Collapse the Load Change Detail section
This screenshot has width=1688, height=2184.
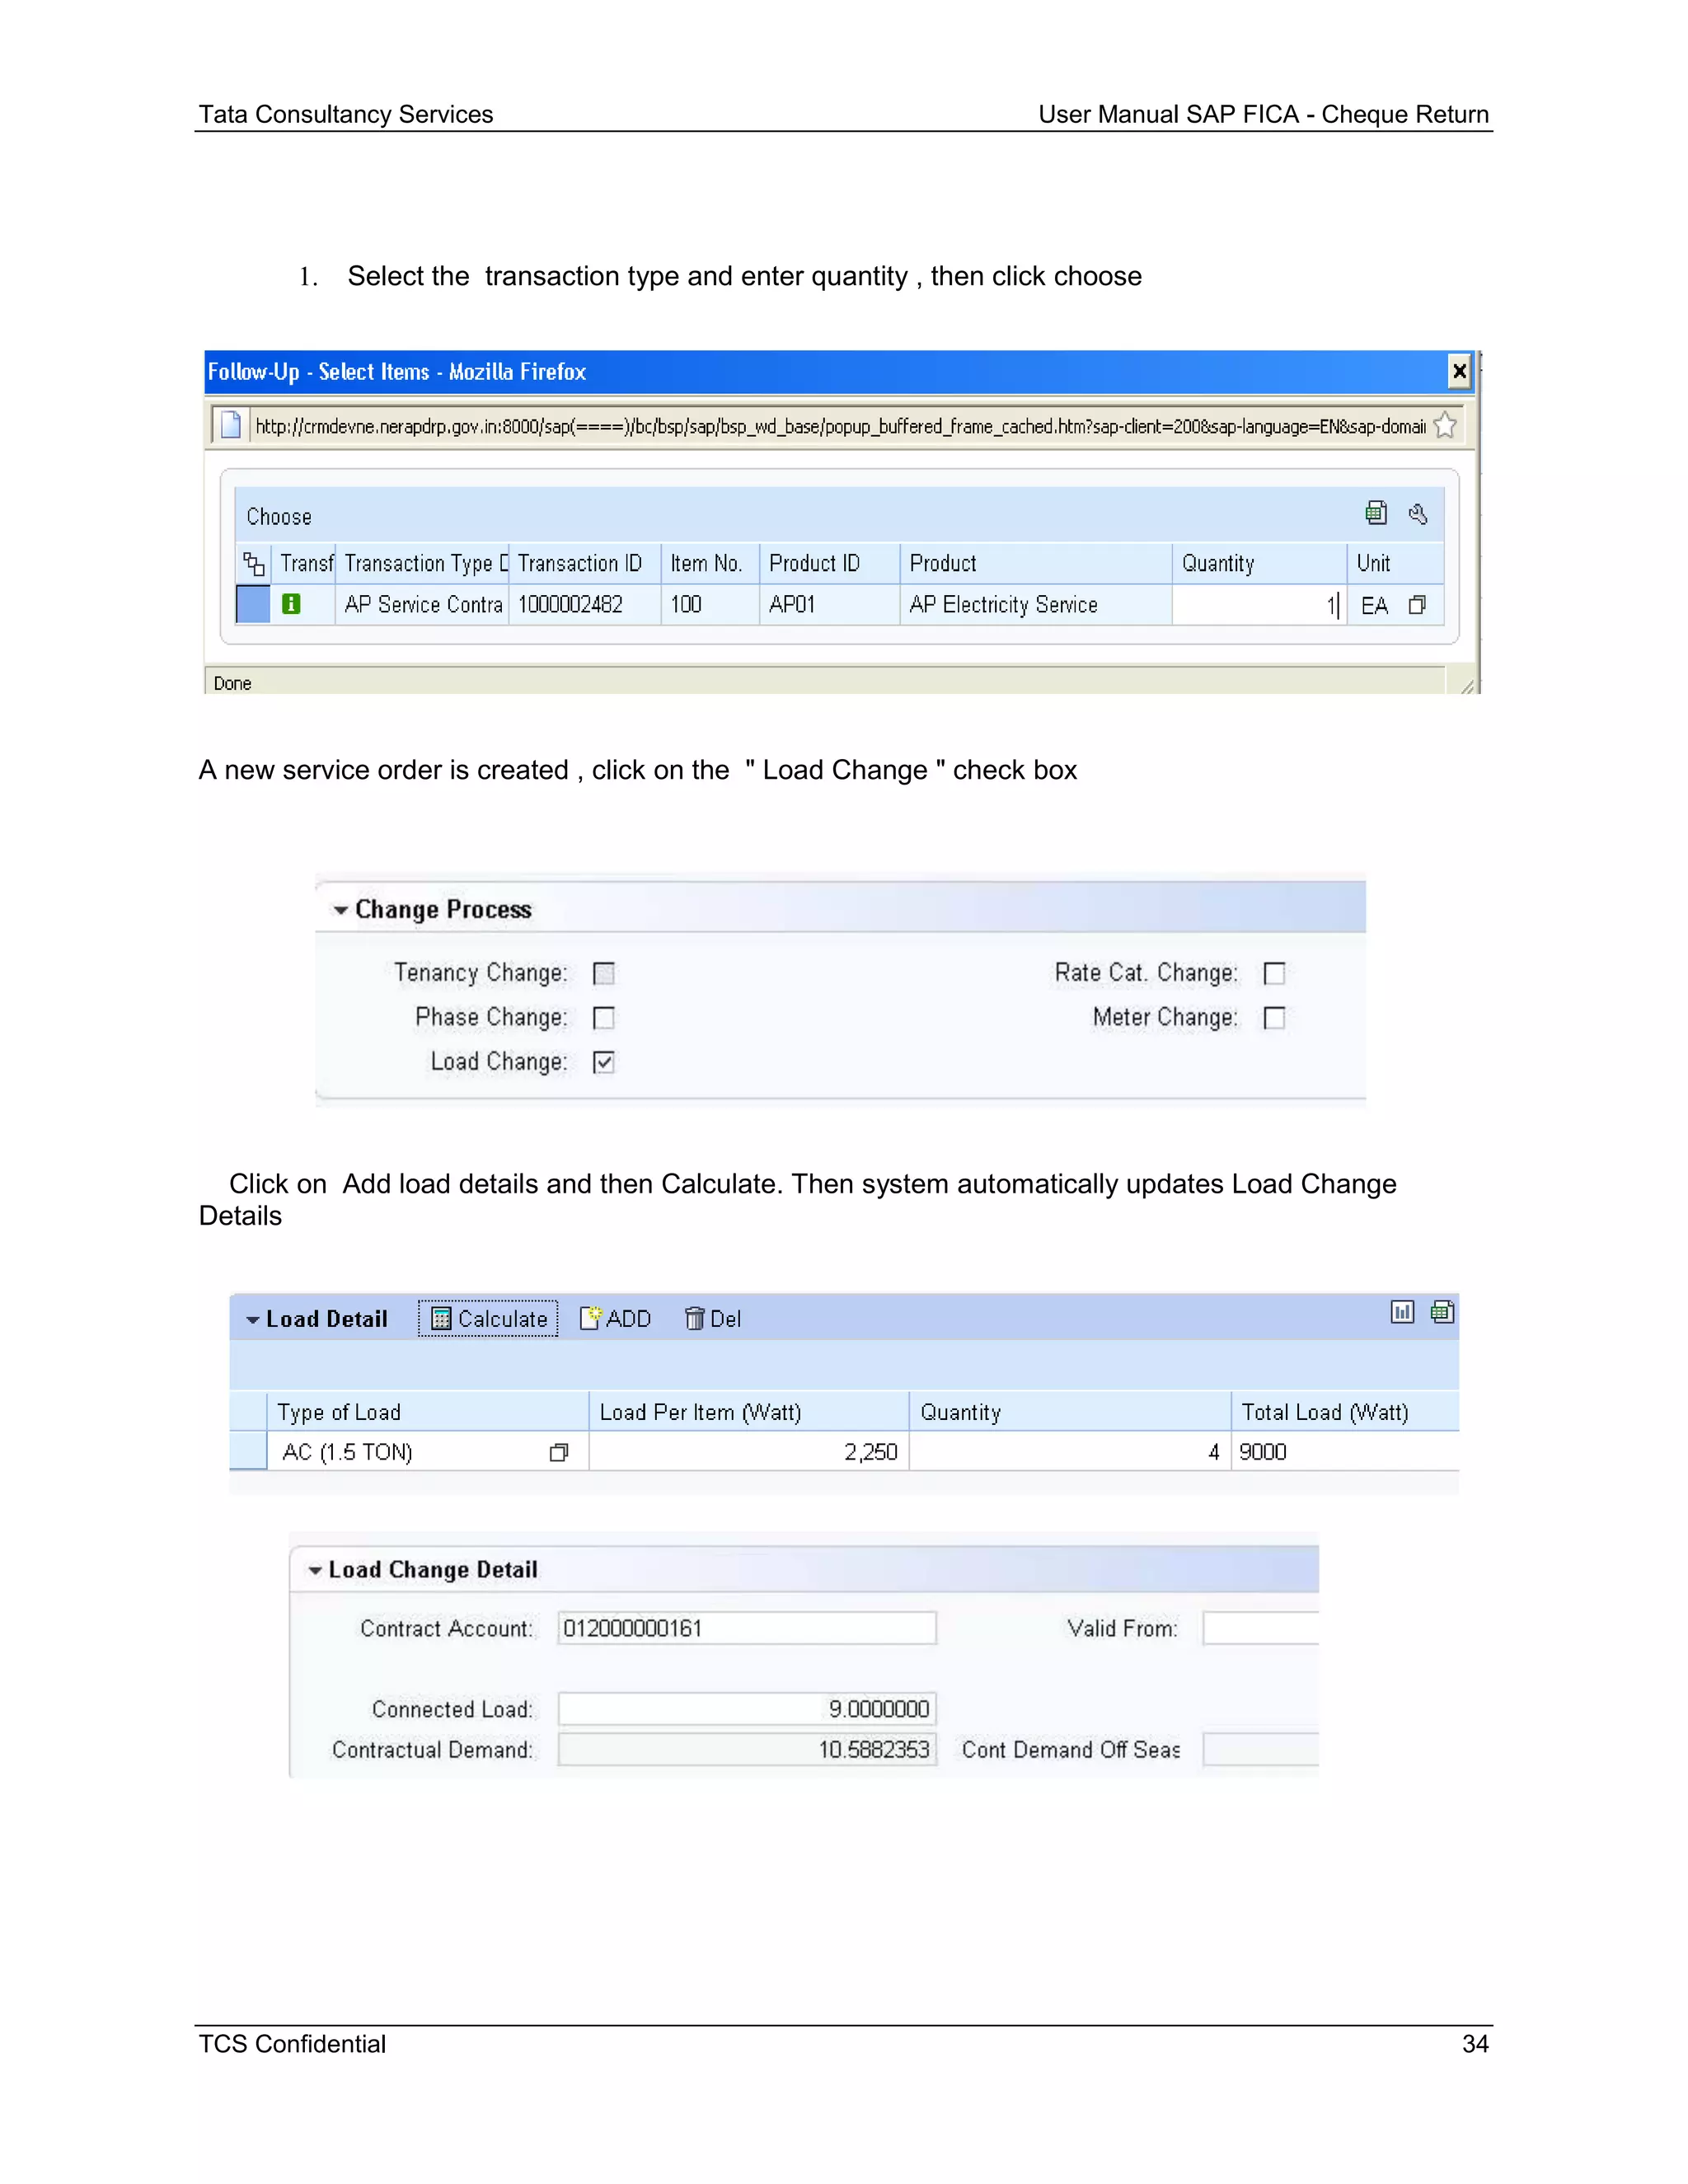click(x=315, y=1571)
